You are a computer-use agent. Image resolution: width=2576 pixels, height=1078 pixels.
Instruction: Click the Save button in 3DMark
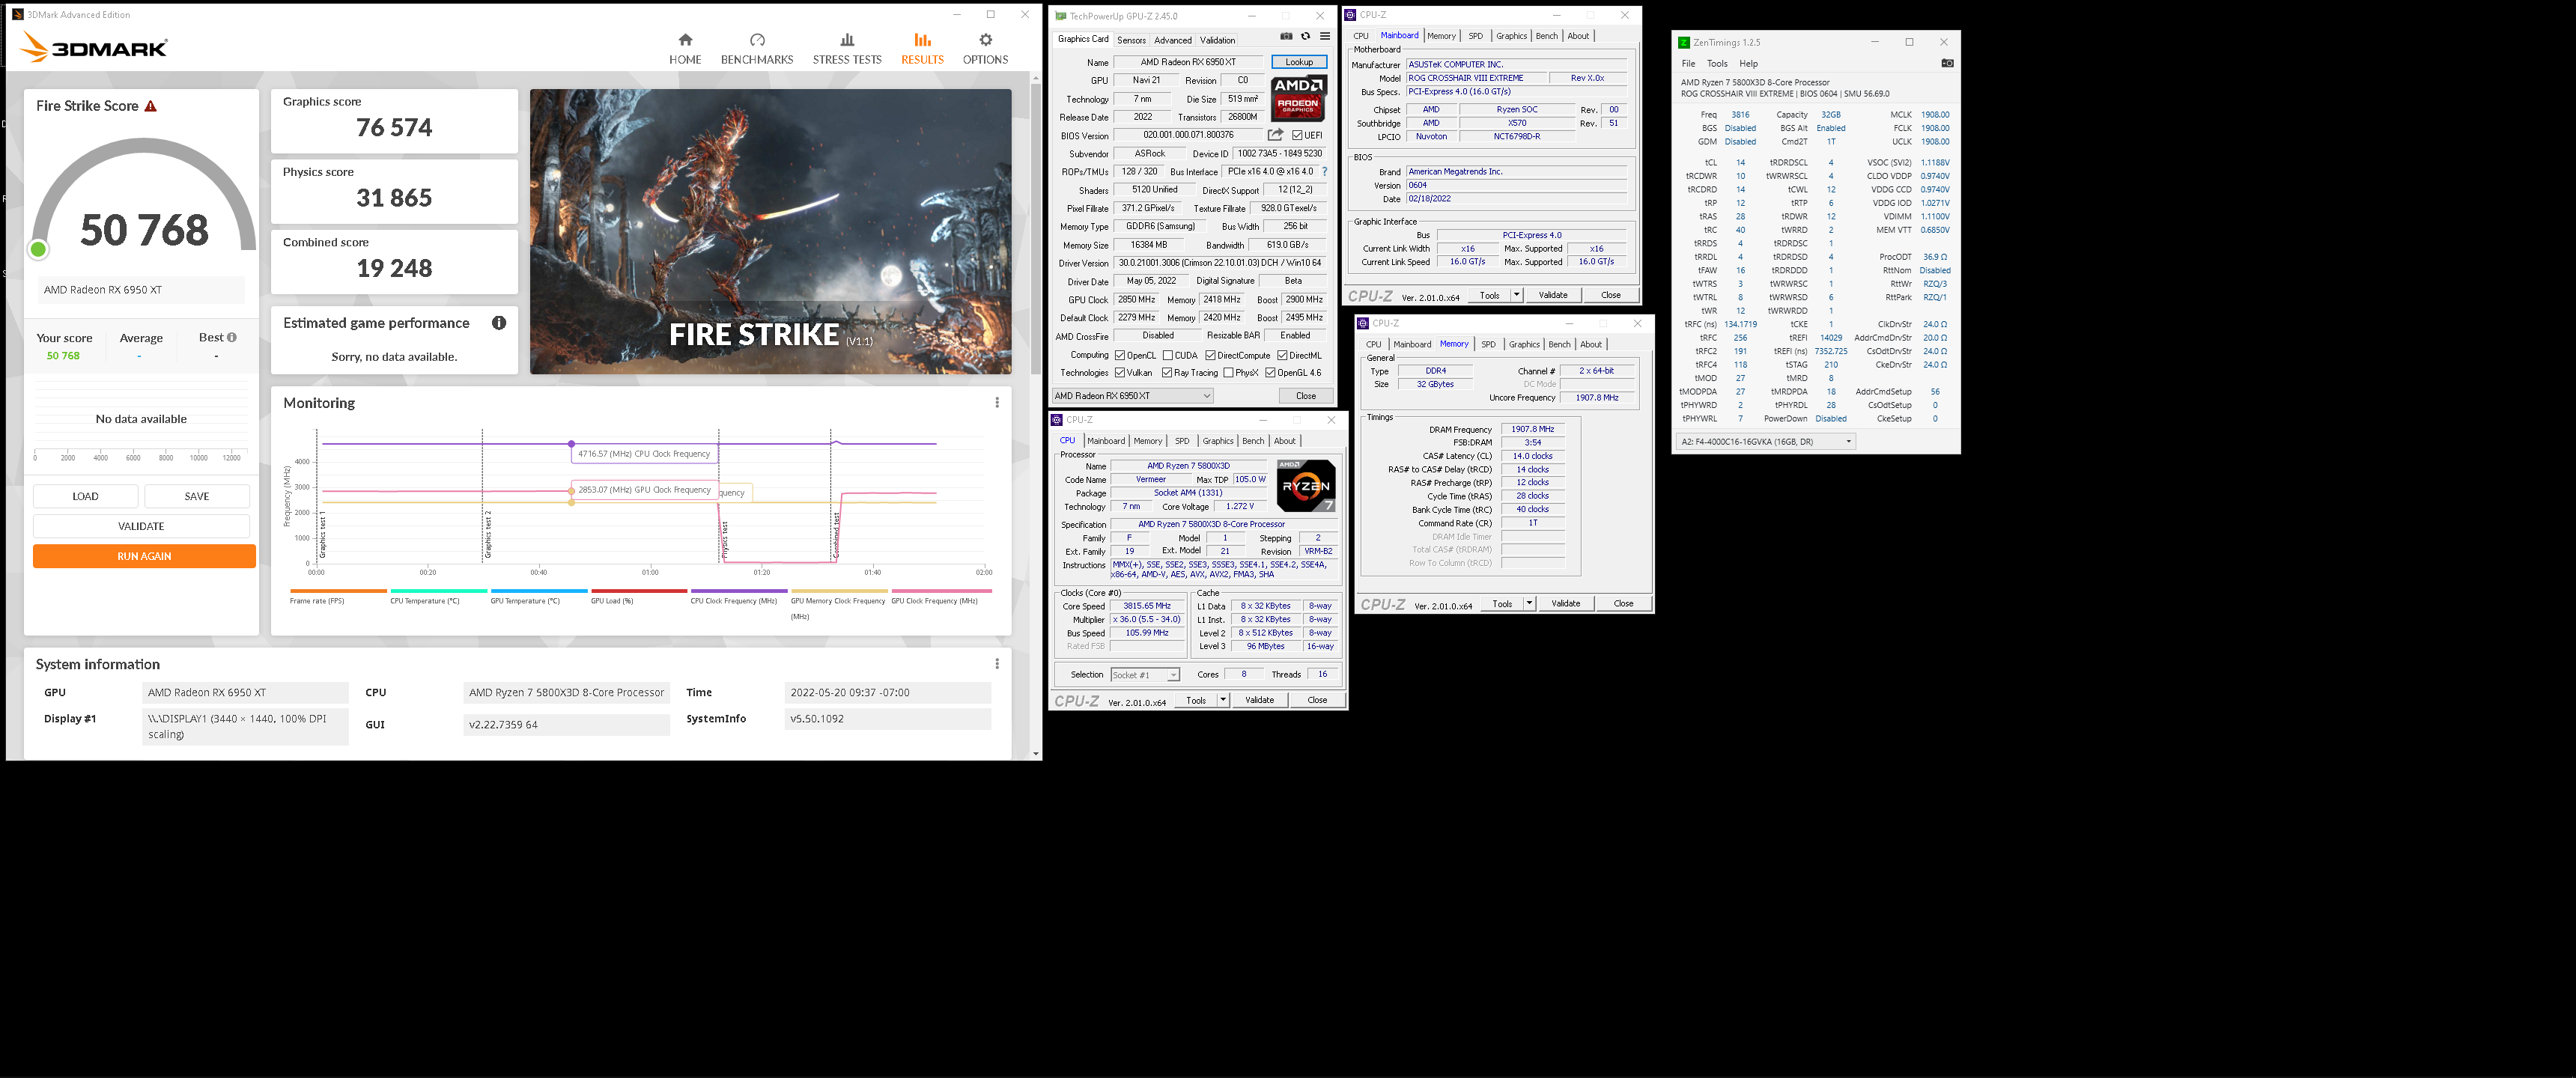[x=197, y=496]
